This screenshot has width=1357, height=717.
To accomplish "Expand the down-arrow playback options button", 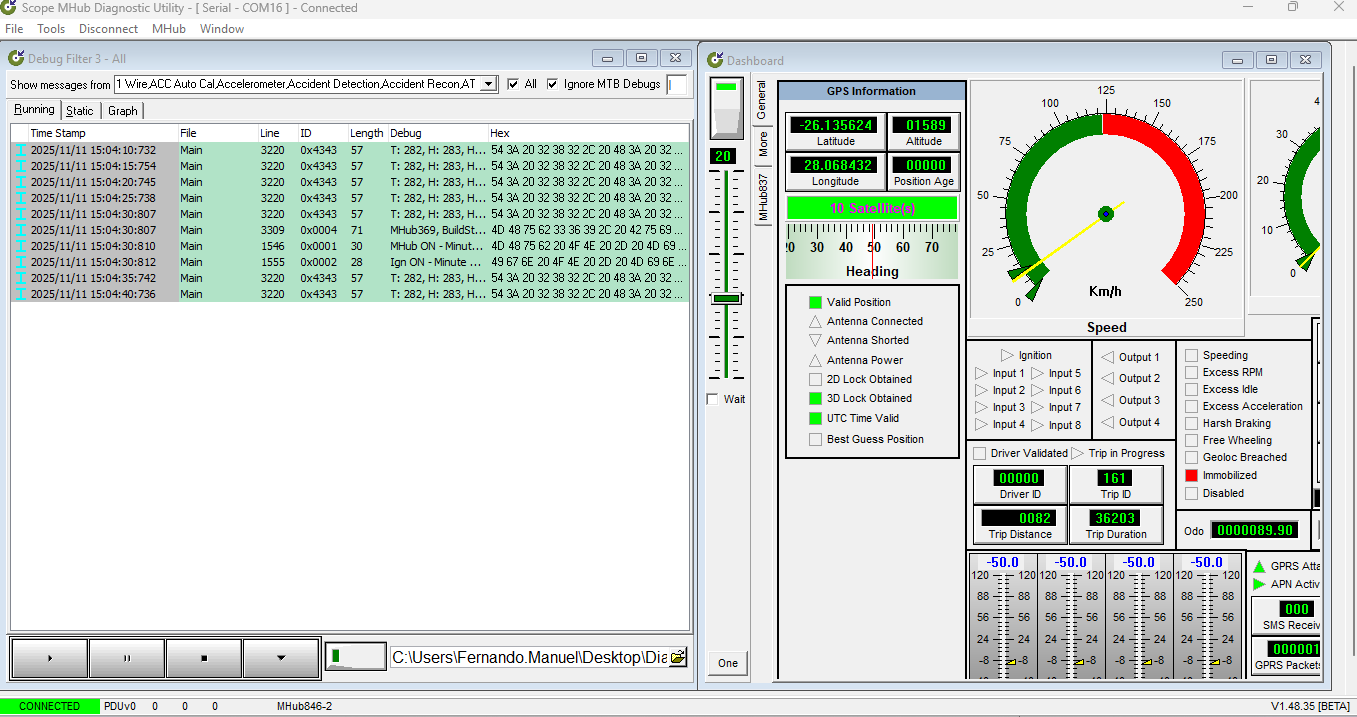I will point(281,658).
